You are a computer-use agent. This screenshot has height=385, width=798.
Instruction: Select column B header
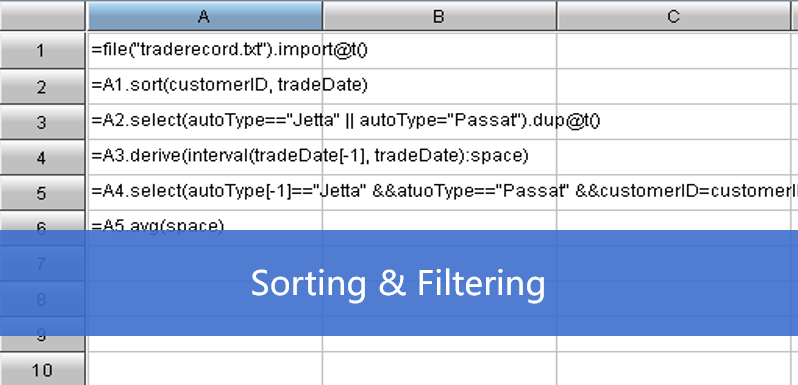[x=440, y=17]
